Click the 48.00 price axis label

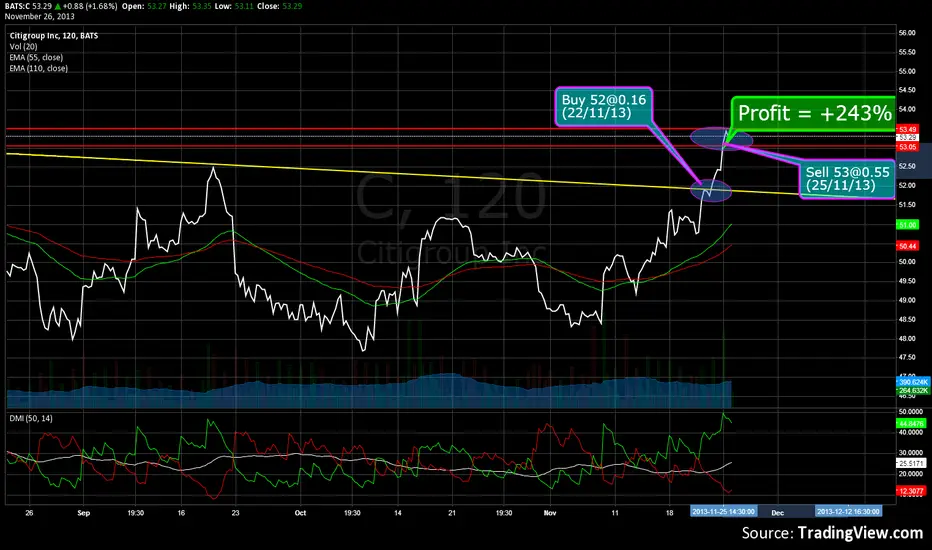(x=907, y=338)
